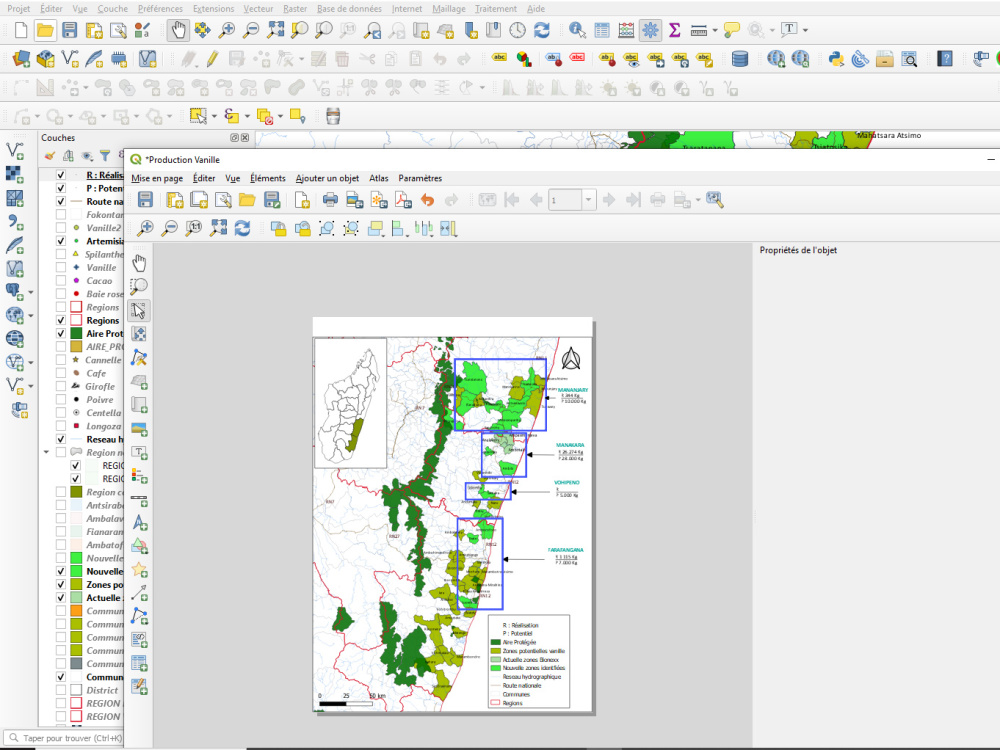Click the Nouvelle bright green layer swatch
Image resolution: width=1000 pixels, height=750 pixels.
(x=76, y=571)
